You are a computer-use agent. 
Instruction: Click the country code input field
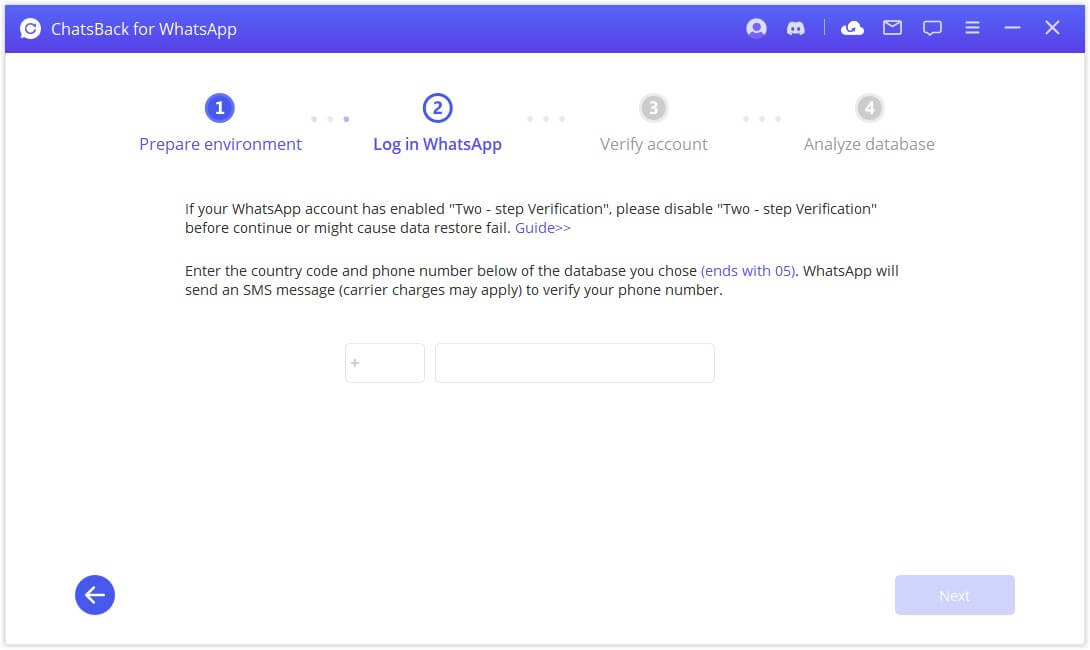[385, 363]
